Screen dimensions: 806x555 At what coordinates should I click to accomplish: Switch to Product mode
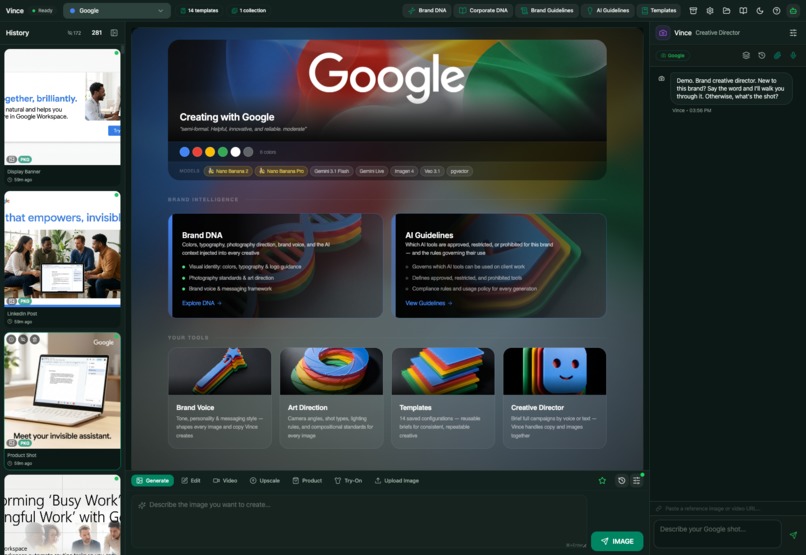307,480
